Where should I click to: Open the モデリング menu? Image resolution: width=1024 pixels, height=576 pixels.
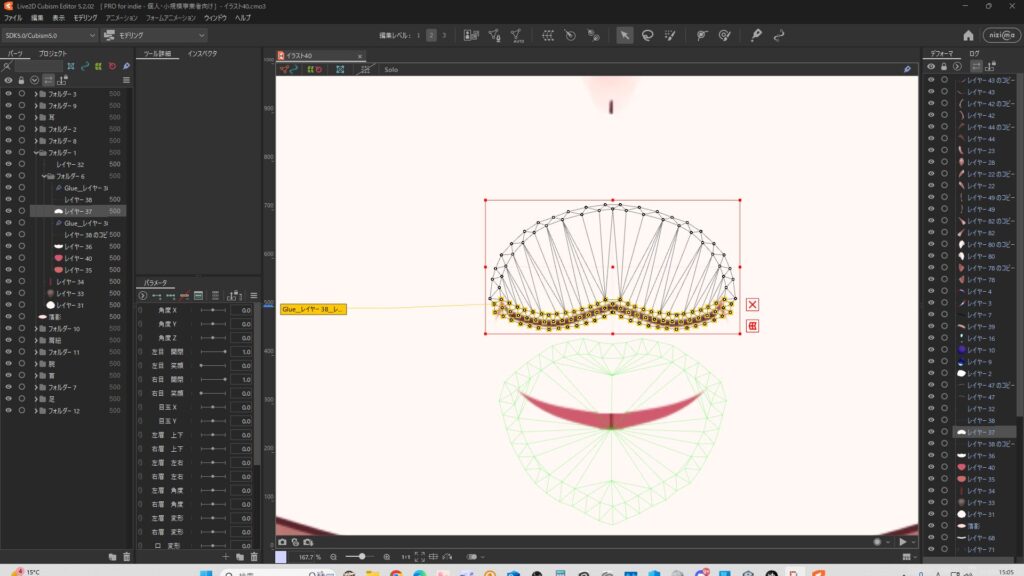(85, 18)
